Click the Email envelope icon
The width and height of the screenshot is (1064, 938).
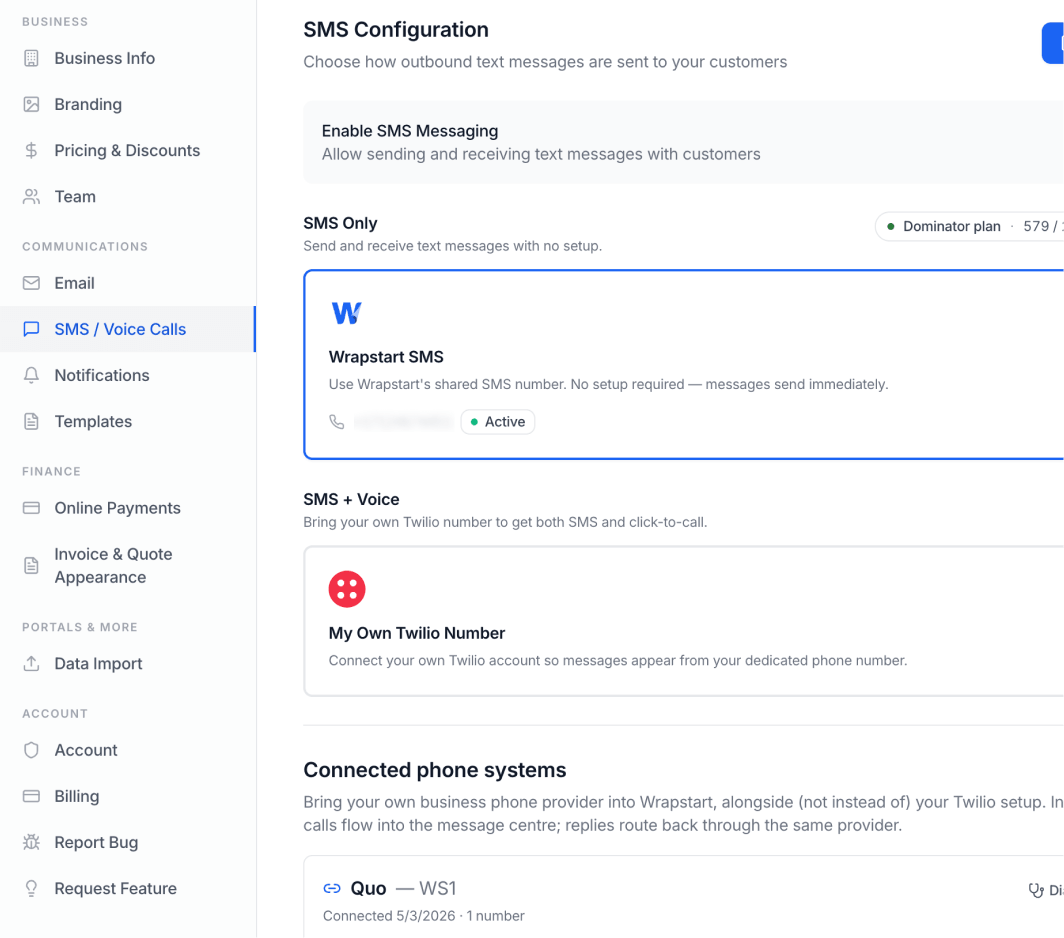point(31,283)
